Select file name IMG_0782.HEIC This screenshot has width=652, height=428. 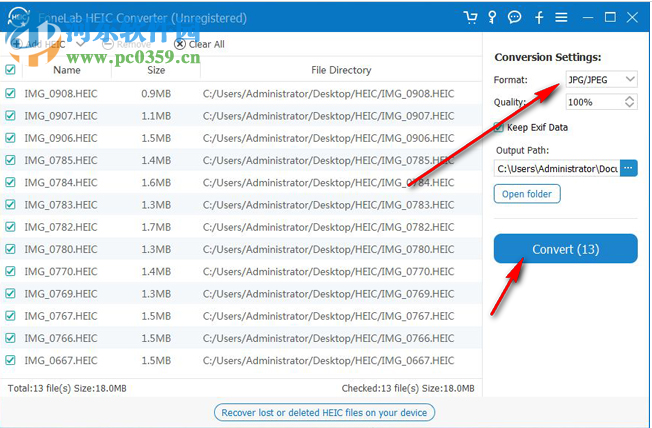click(61, 227)
